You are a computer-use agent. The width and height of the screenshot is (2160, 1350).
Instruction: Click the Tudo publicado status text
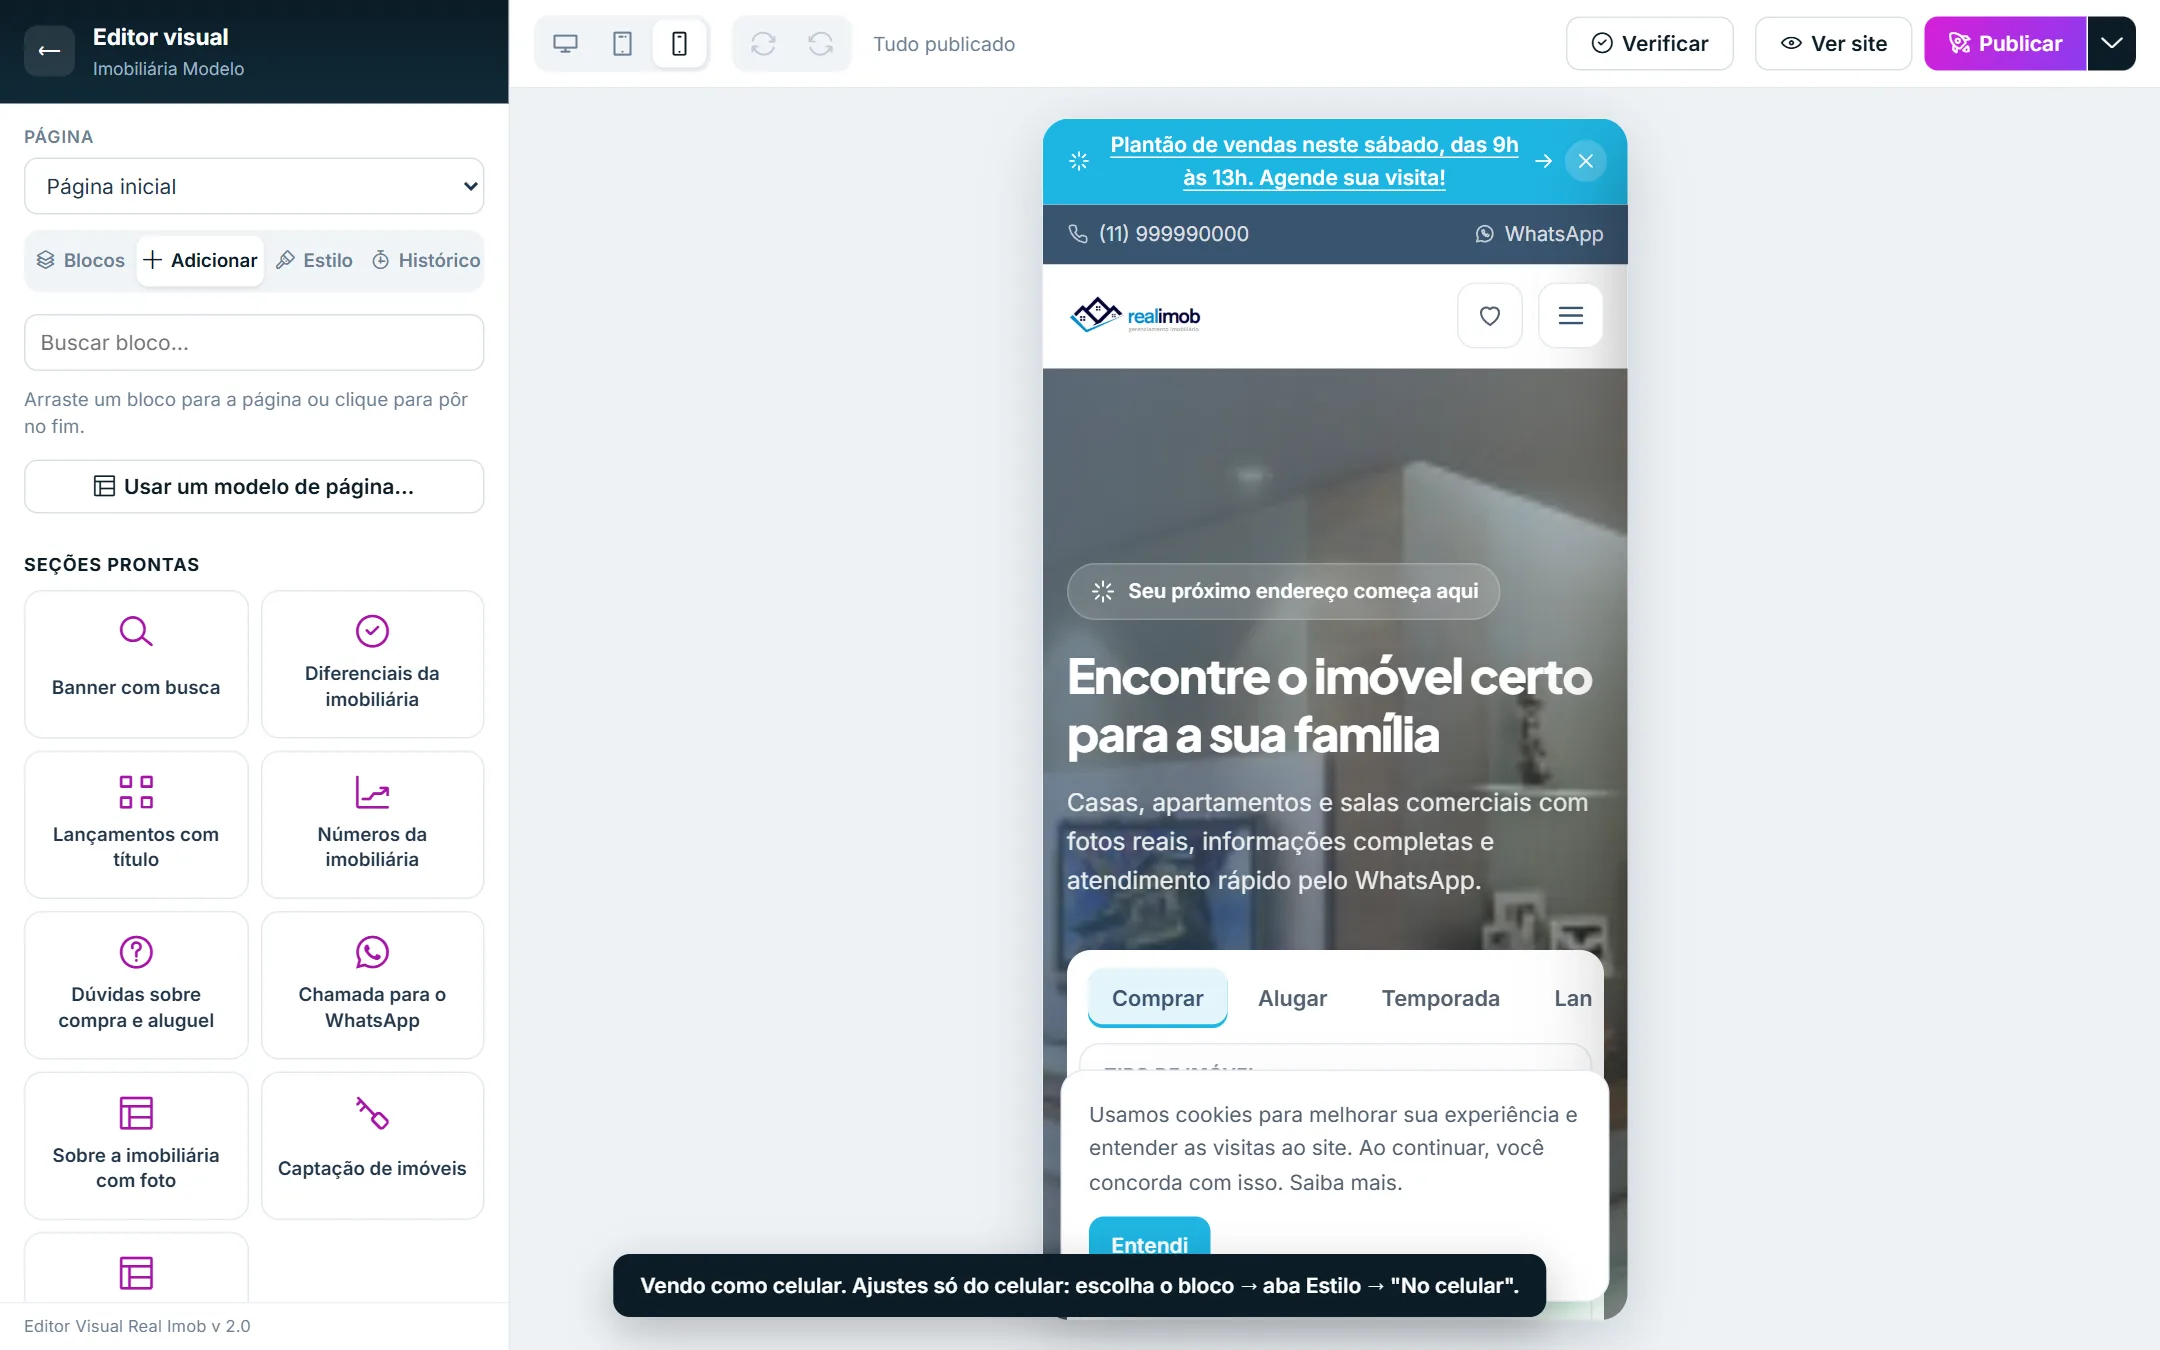[x=943, y=44]
